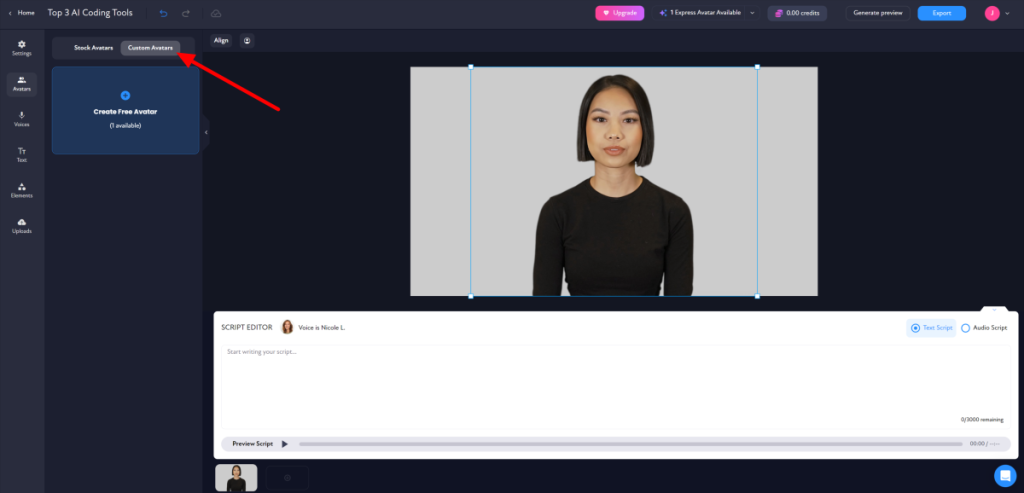The height and width of the screenshot is (493, 1024).
Task: Open the chat support bubble
Action: click(x=1005, y=475)
